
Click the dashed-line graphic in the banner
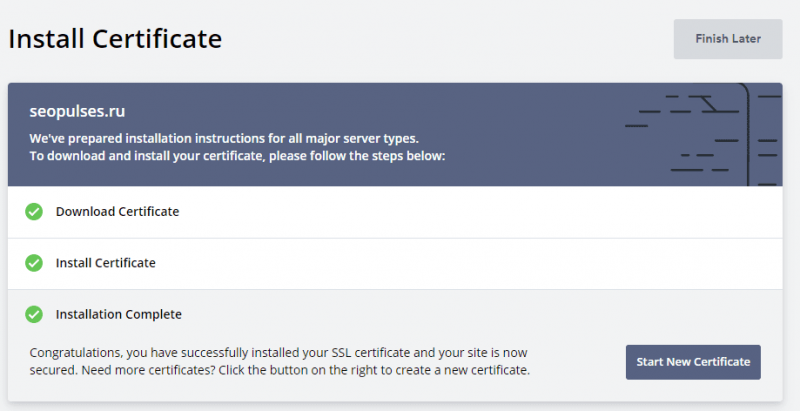(703, 135)
